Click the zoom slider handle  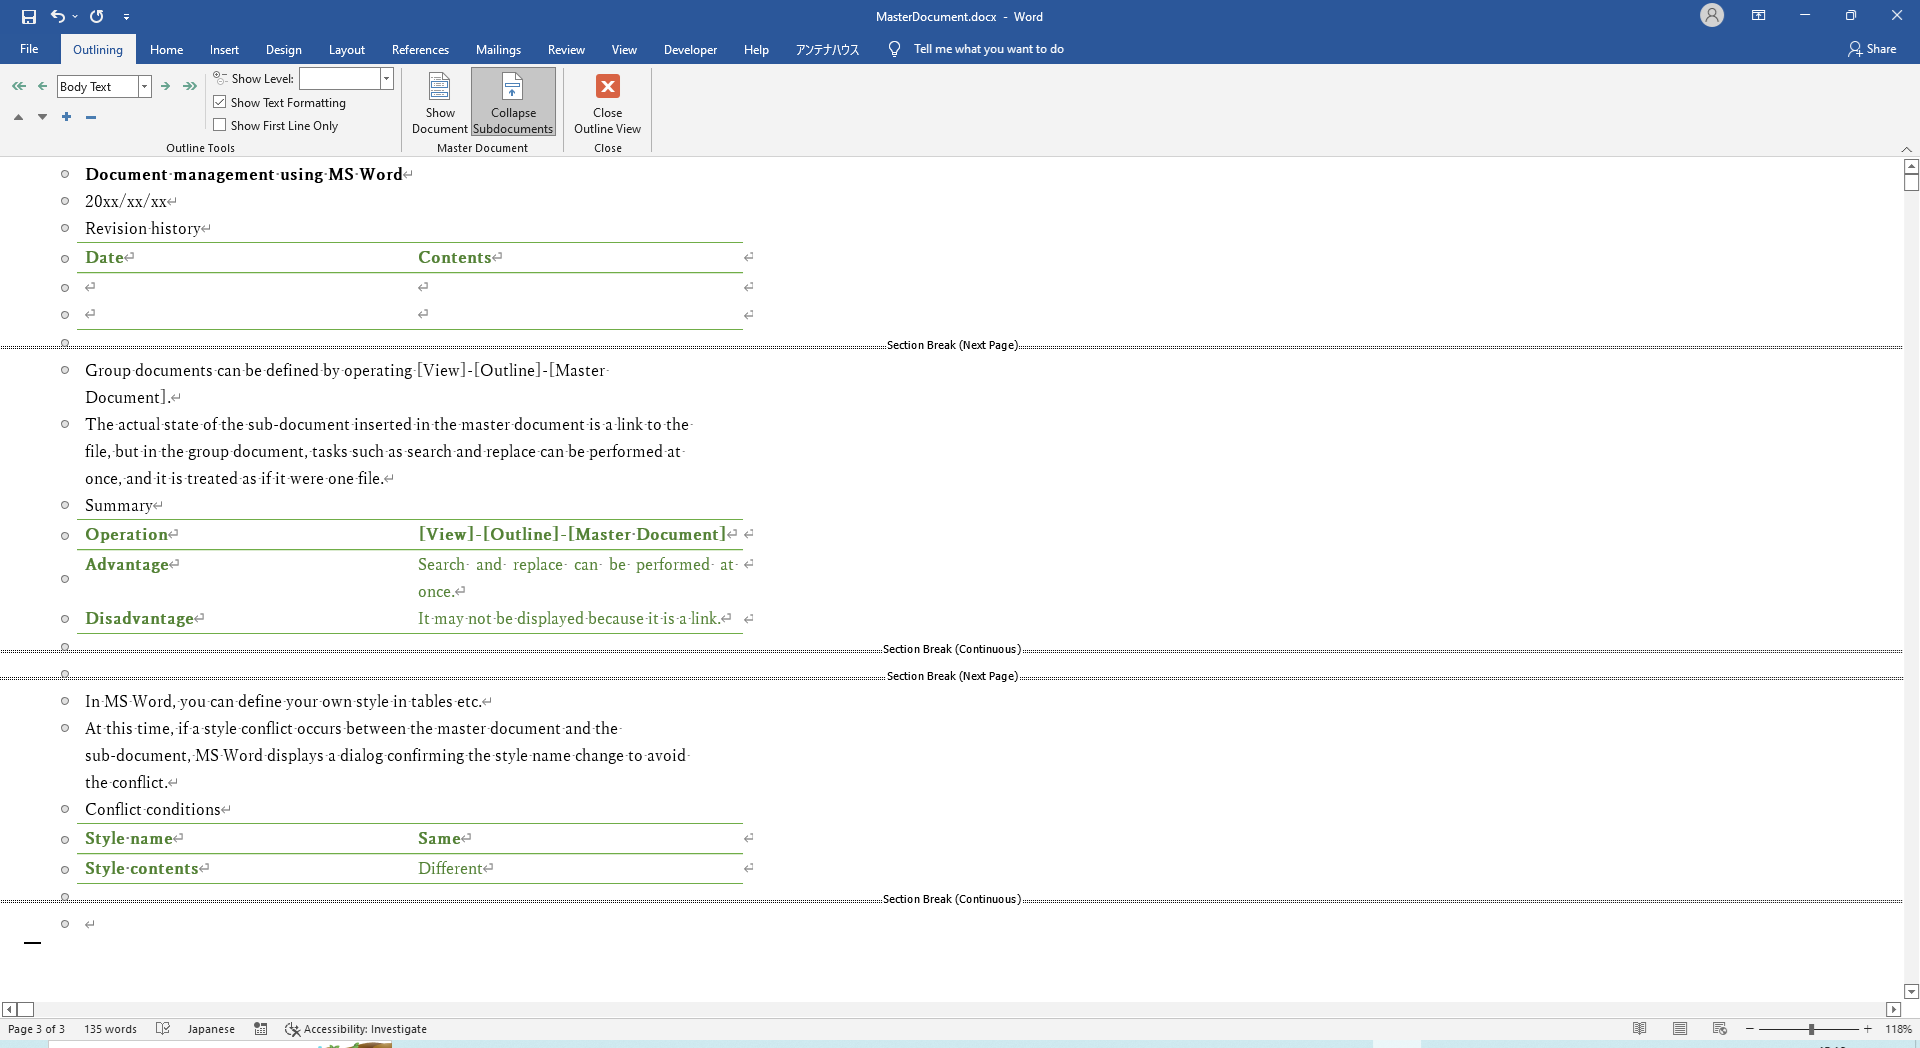coord(1811,1029)
